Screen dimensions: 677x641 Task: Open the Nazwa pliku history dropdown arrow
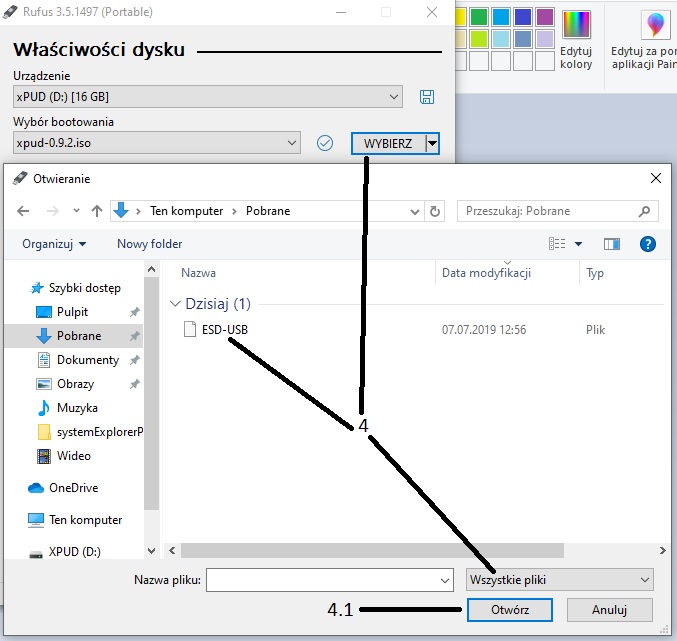[x=445, y=580]
